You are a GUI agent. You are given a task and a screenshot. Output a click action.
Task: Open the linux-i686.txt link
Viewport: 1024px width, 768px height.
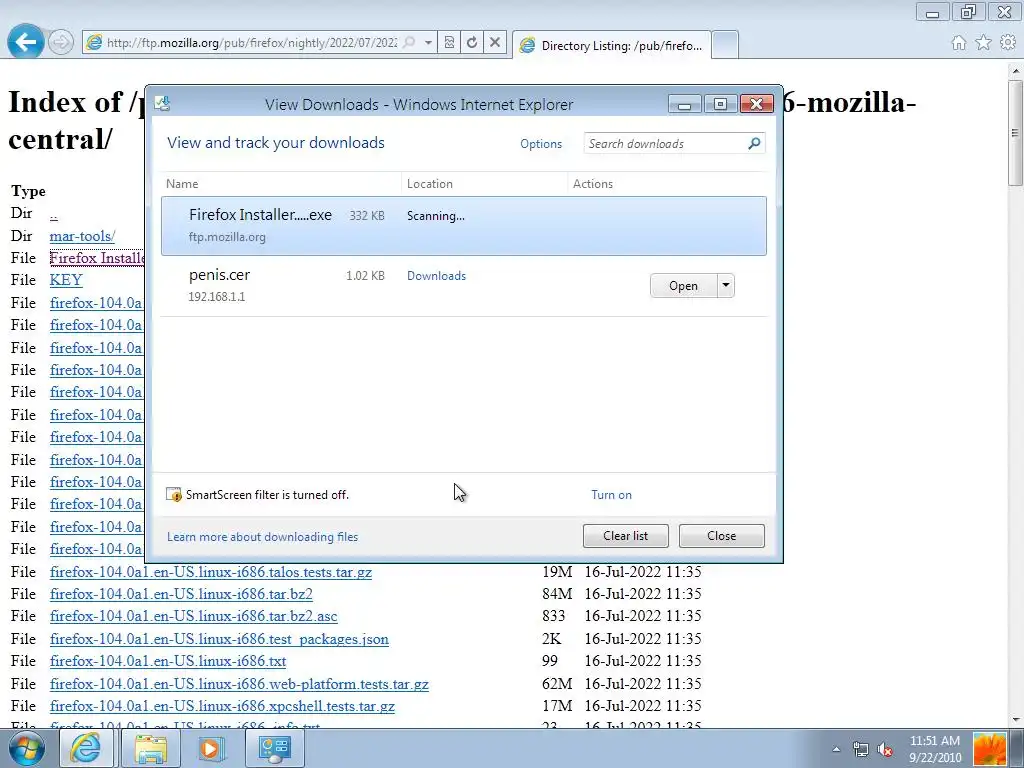pos(168,662)
